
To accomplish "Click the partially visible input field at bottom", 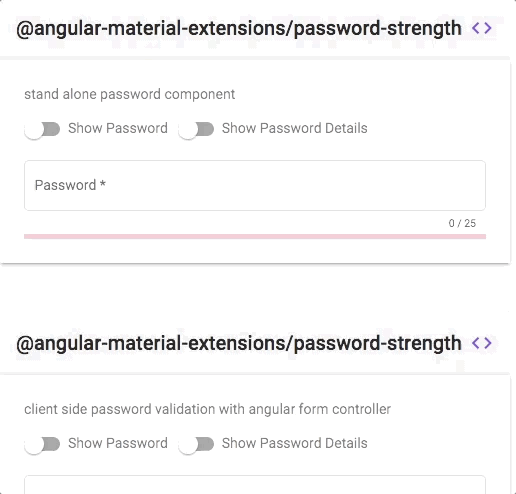I will (x=255, y=485).
